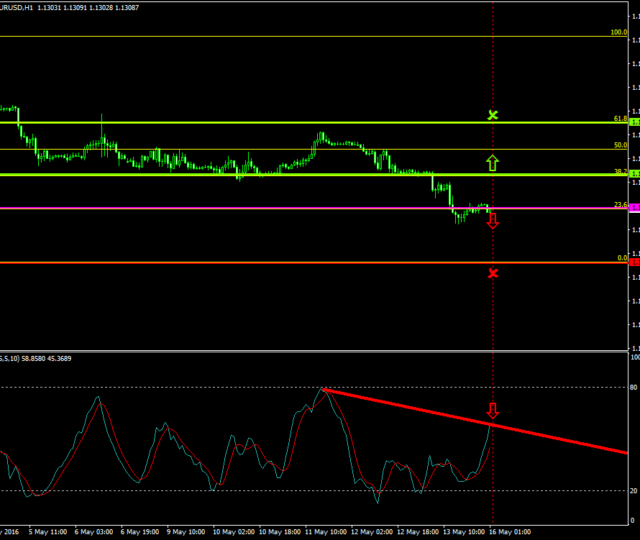Click the red down arrow on price chart
The width and height of the screenshot is (640, 540).
492,220
